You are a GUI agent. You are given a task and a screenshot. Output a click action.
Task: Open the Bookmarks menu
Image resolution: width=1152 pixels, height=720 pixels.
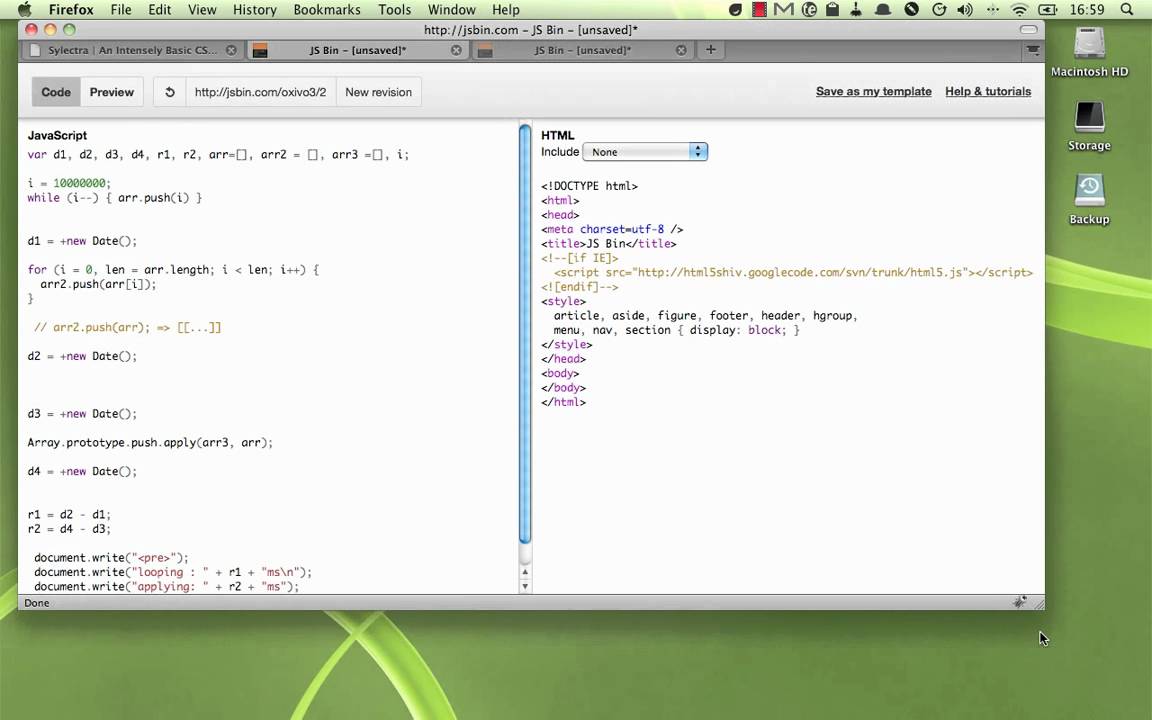[327, 10]
